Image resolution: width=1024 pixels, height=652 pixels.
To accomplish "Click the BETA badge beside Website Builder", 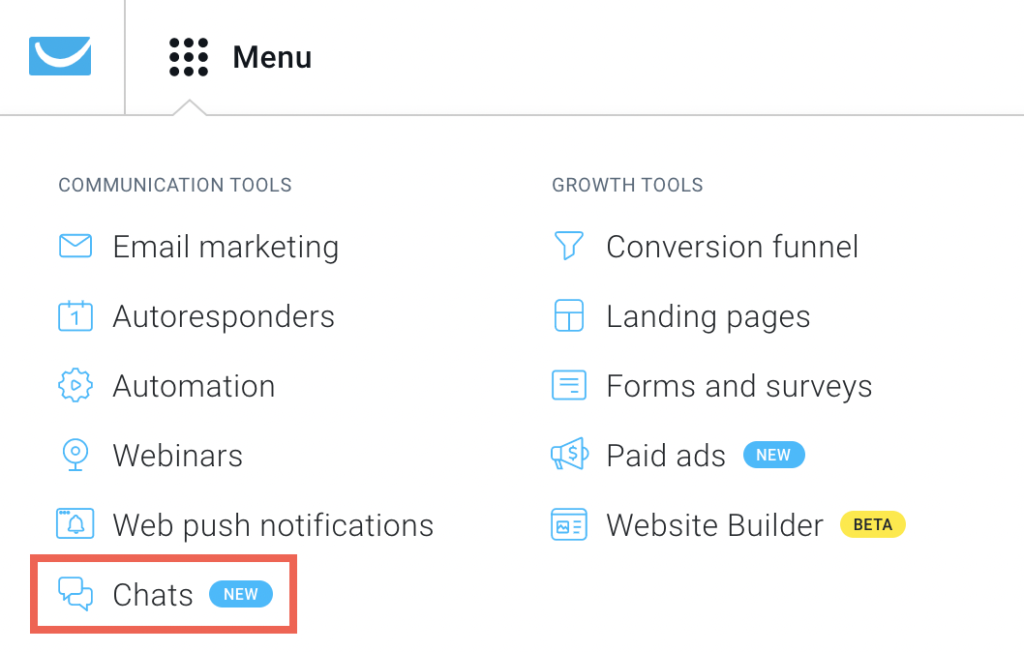I will 872,524.
